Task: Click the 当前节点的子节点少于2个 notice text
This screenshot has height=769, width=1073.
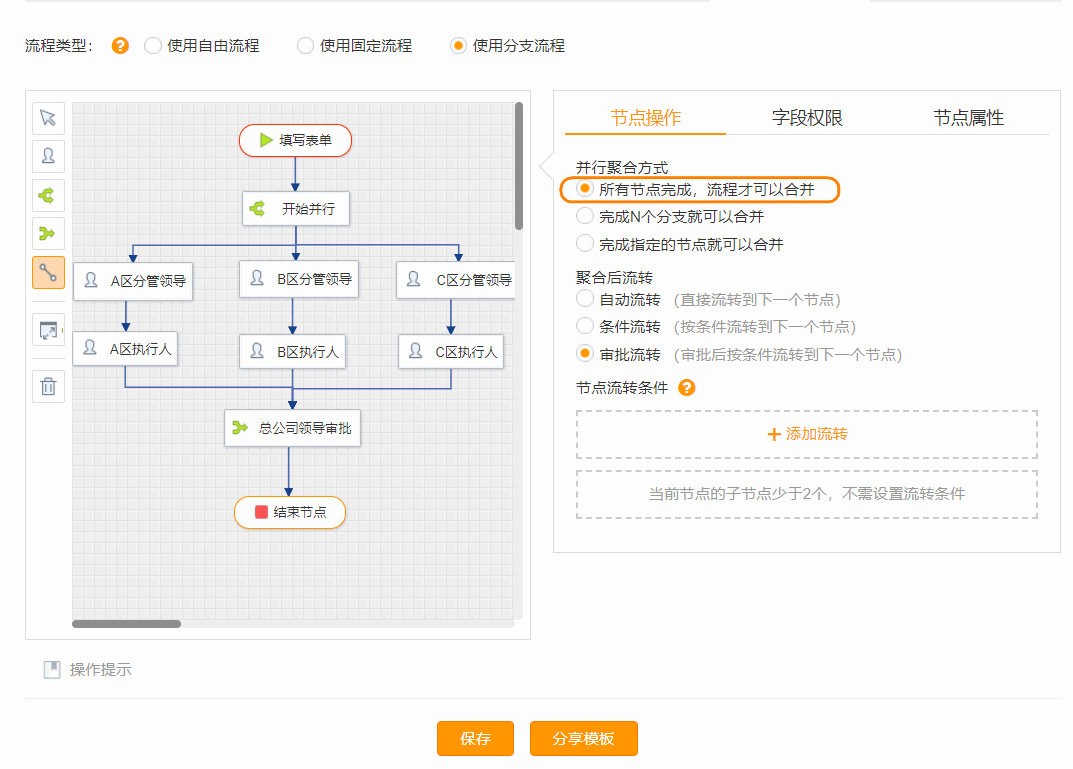Action: click(807, 494)
